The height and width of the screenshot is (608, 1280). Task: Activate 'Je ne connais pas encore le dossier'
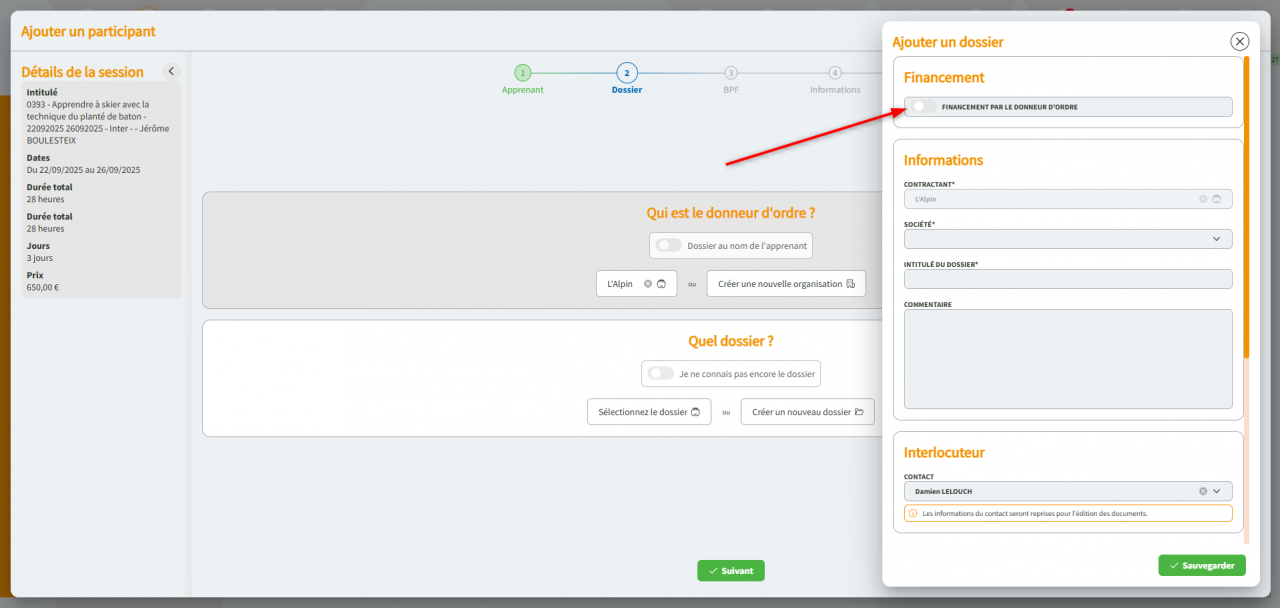[x=659, y=373]
